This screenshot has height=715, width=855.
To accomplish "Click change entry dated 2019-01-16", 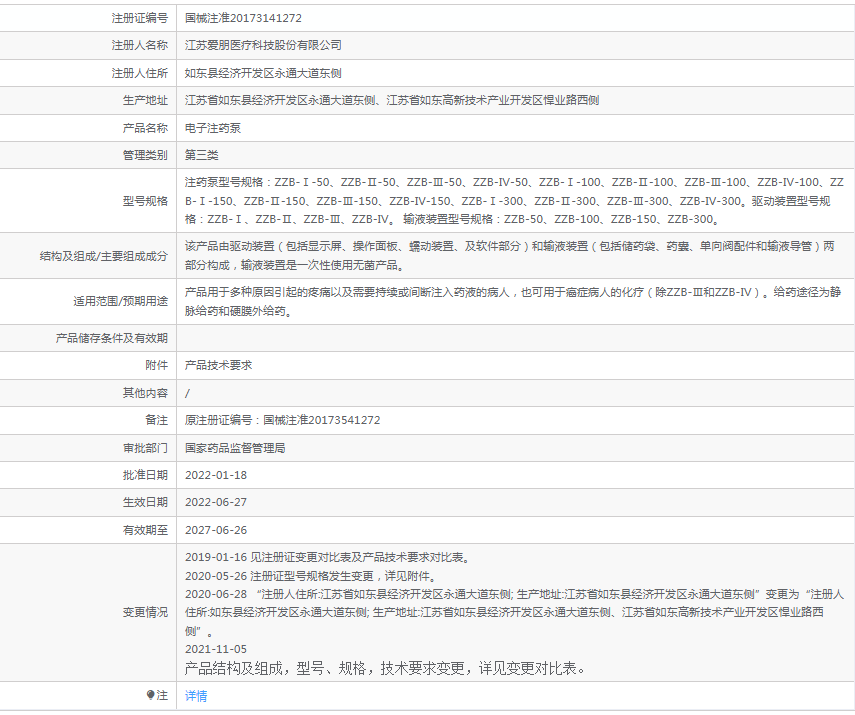I will pyautogui.click(x=327, y=557).
